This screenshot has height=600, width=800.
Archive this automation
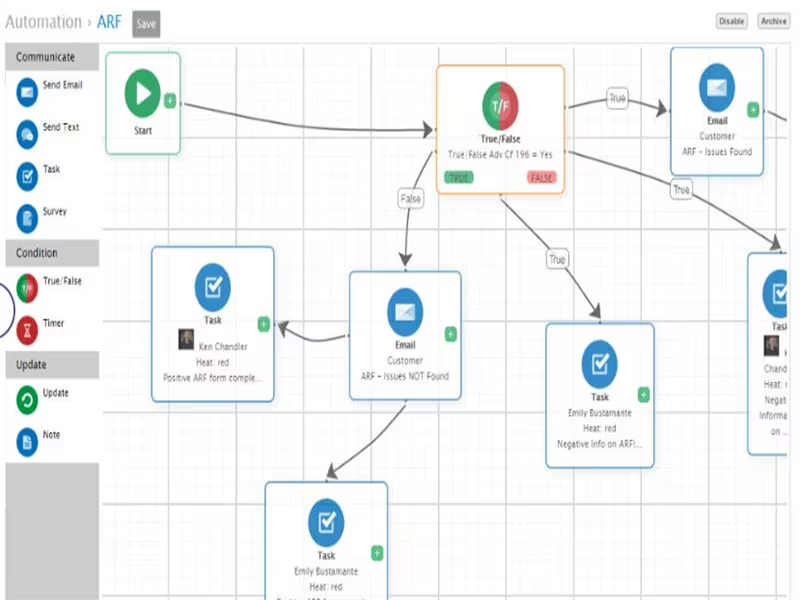point(773,21)
